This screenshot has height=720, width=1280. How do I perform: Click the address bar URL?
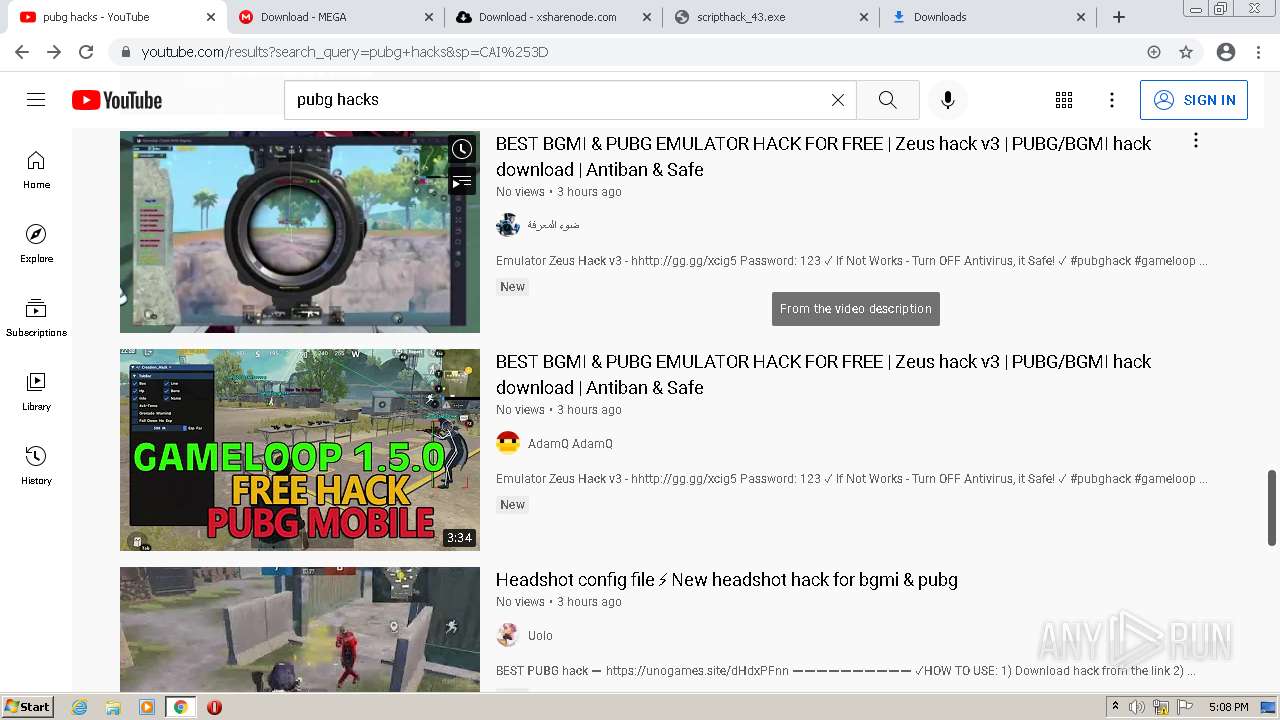coord(345,52)
